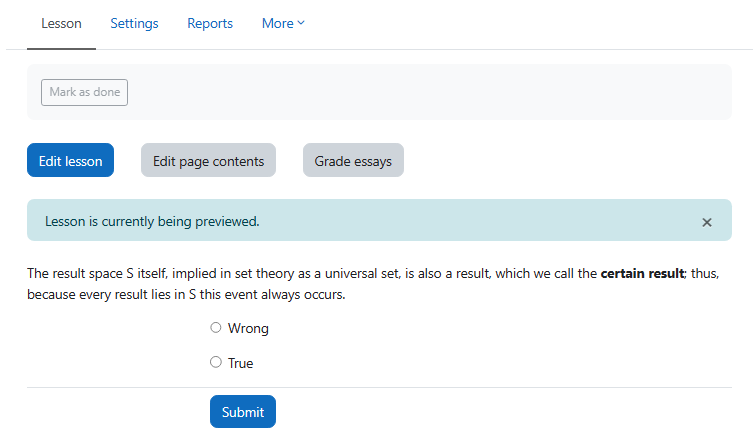The image size is (756, 444).
Task: Click the 'True' answer label text
Action: (241, 363)
